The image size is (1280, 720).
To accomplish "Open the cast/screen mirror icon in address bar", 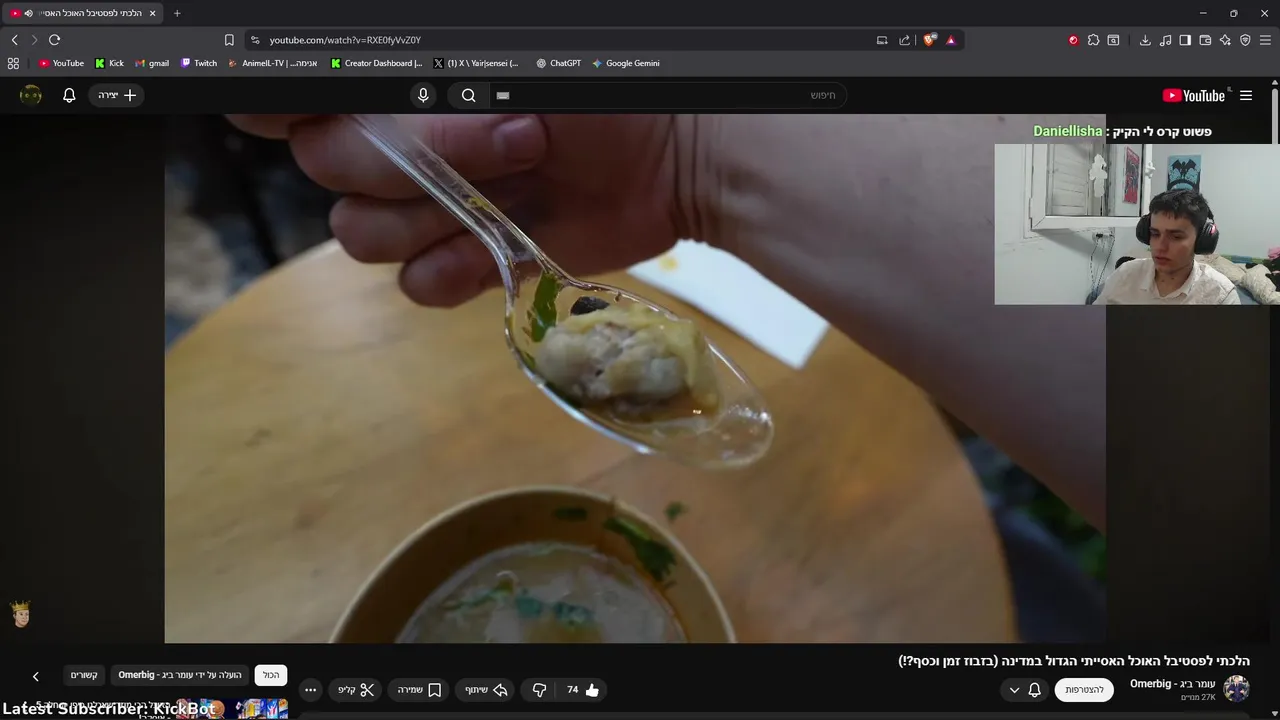I will click(x=882, y=40).
